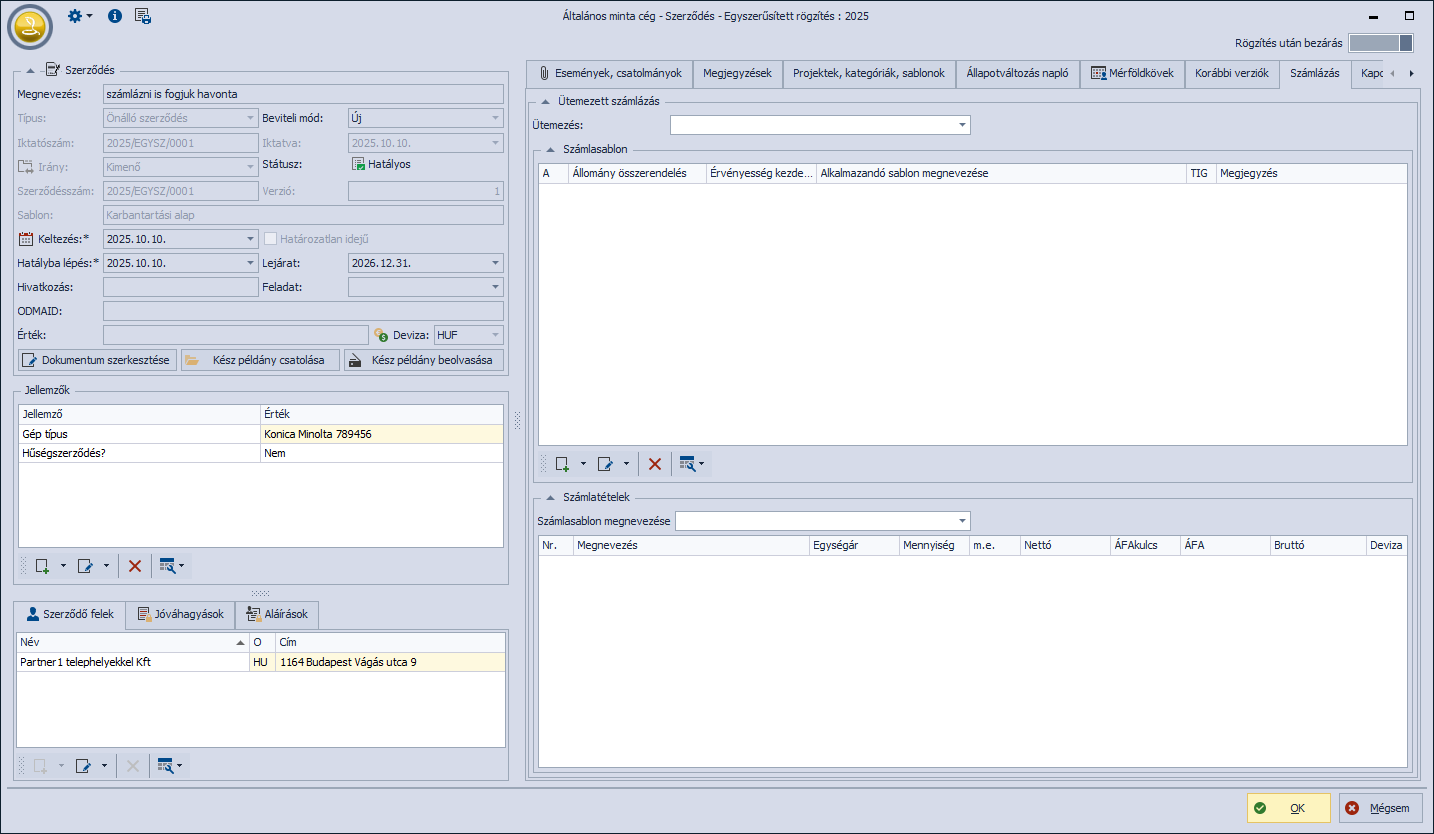Click red delete icon under Jellemzők list
Image resolution: width=1434 pixels, height=834 pixels.
135,566
